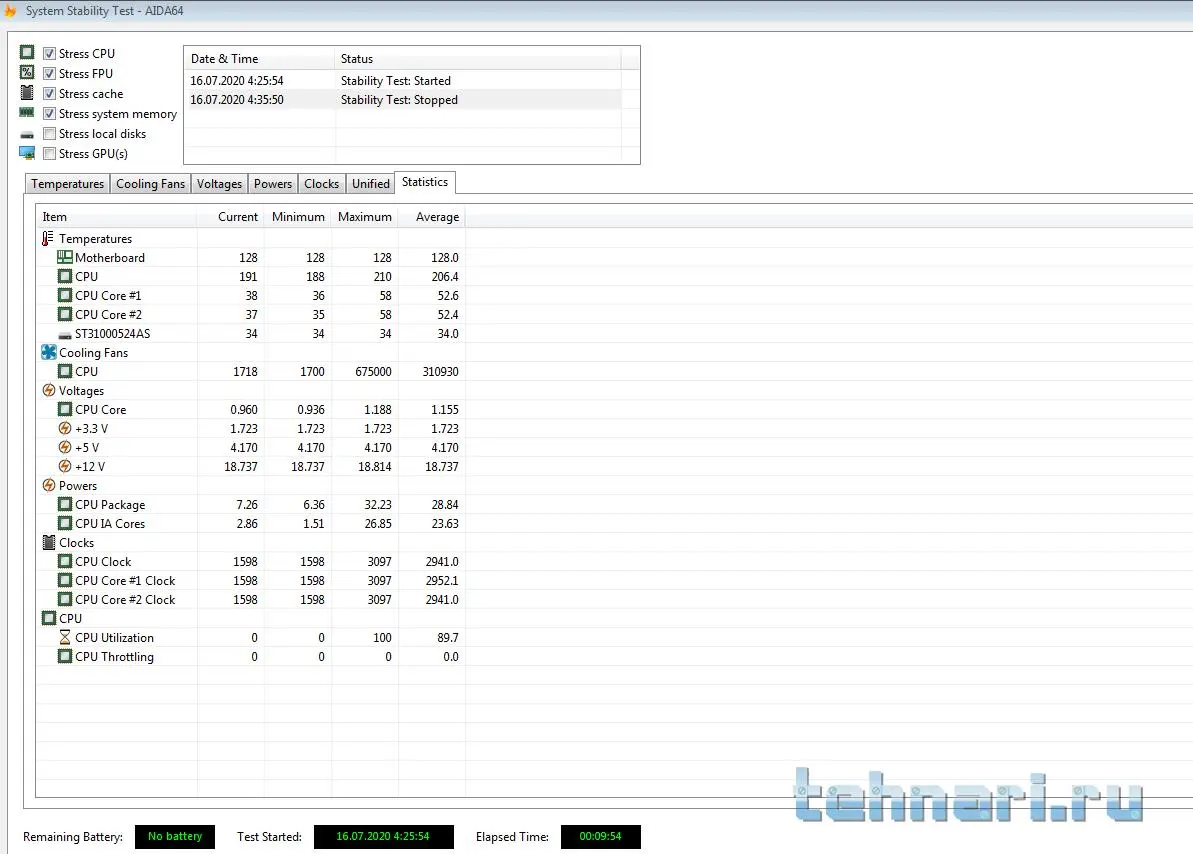Disable the Stress system memory checkbox
Image resolution: width=1193 pixels, height=854 pixels.
[x=49, y=114]
